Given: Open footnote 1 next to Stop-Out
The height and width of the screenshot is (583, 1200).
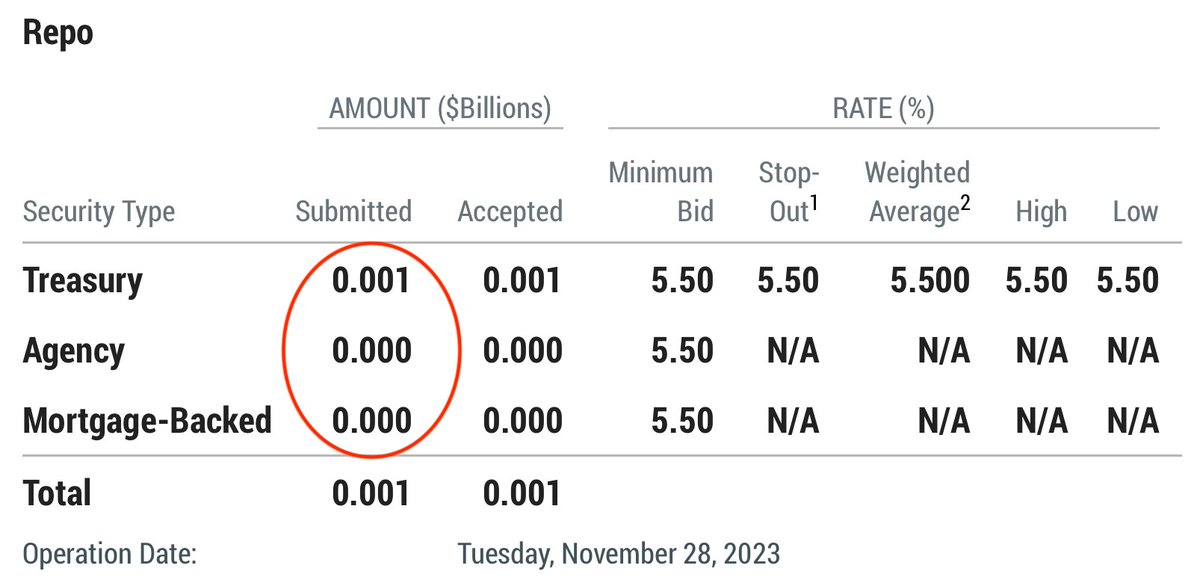Looking at the screenshot, I should click(x=813, y=203).
